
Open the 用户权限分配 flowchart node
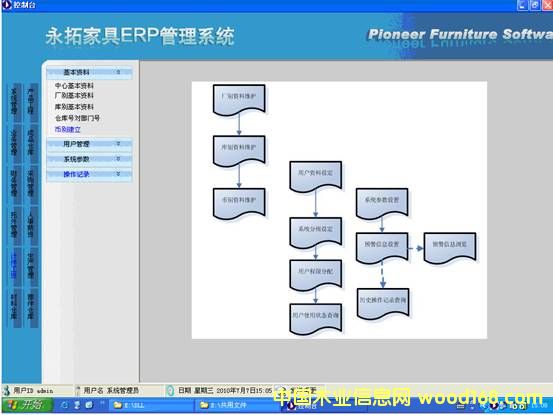pyautogui.click(x=316, y=275)
